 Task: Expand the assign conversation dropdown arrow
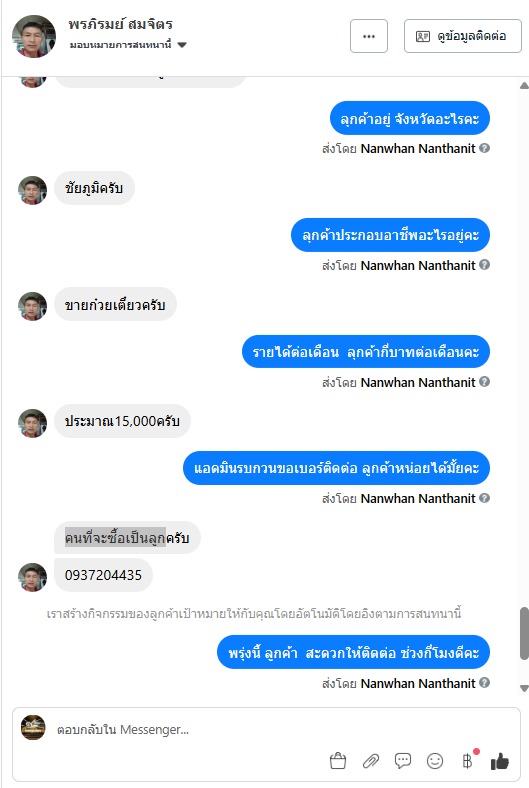(x=182, y=45)
